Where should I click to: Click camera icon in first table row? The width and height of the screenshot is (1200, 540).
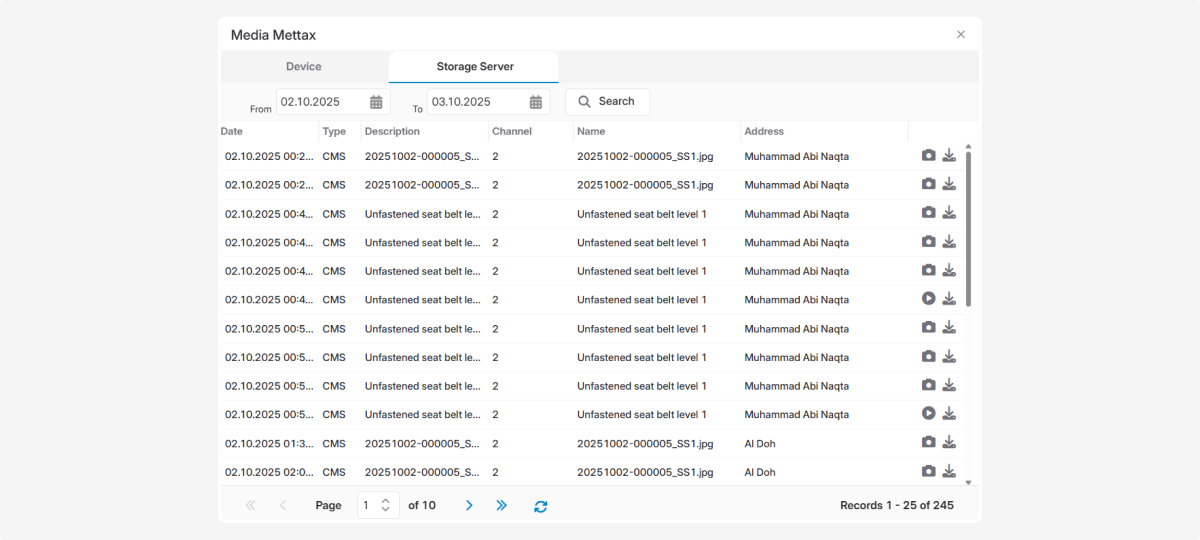click(x=929, y=156)
